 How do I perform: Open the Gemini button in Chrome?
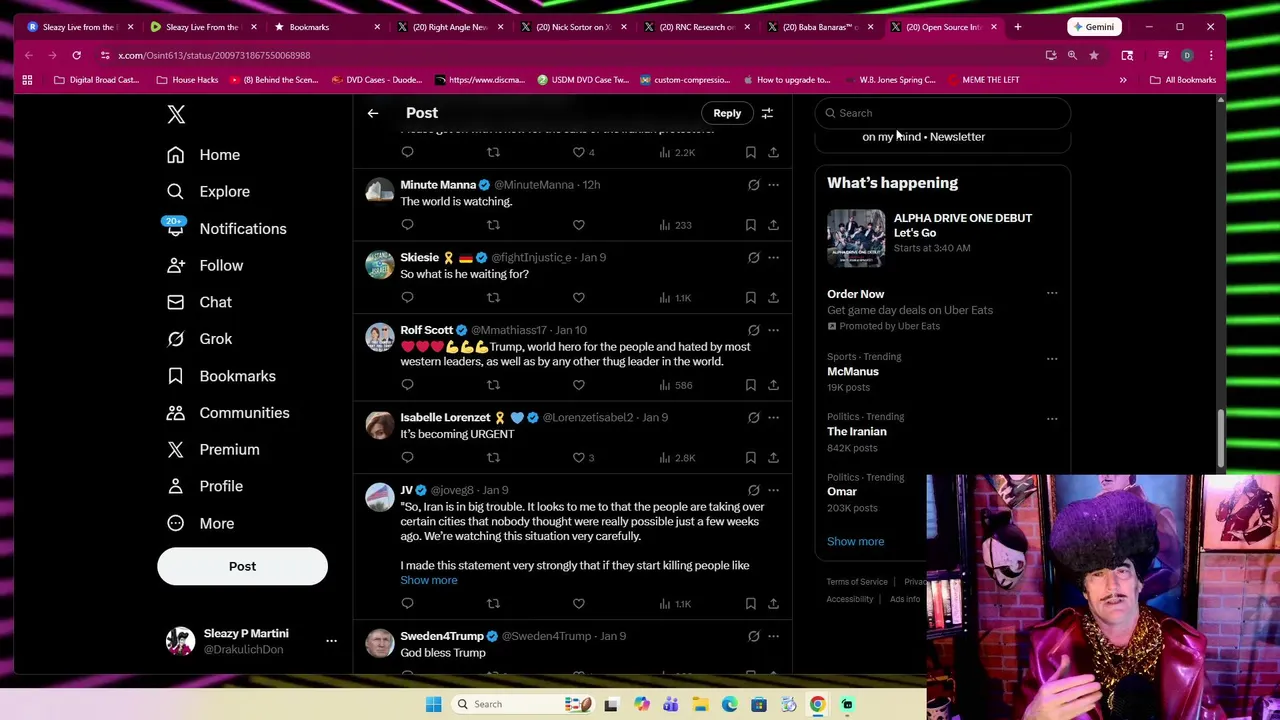tap(1092, 27)
